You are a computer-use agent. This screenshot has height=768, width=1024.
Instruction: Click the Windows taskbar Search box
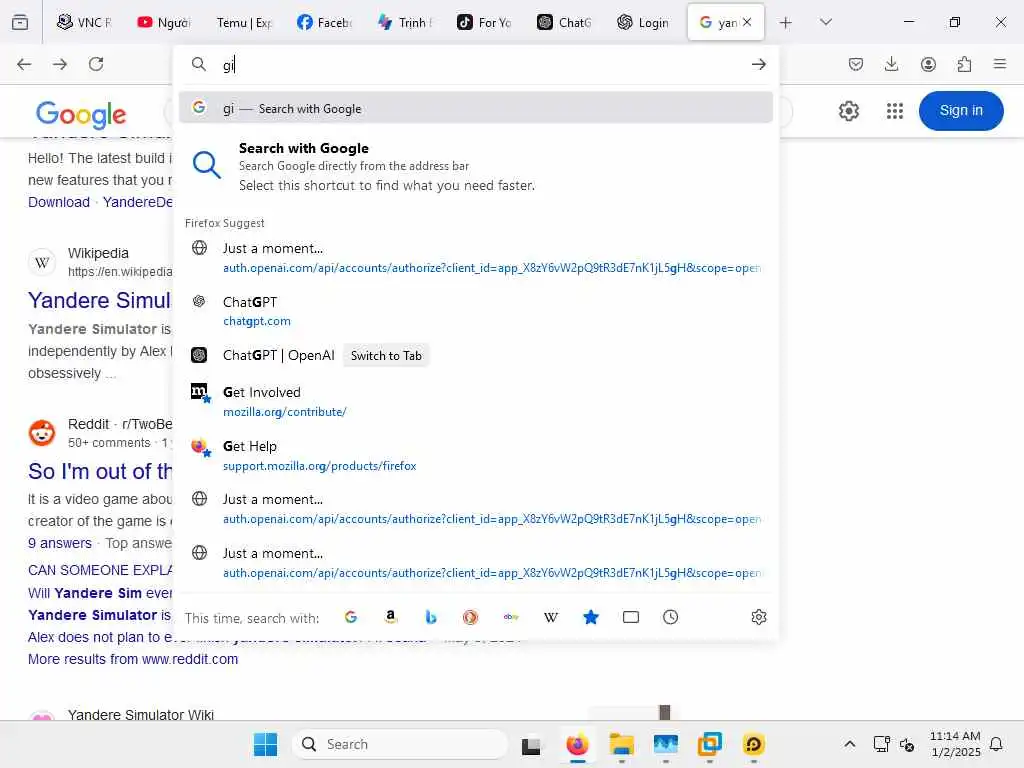pyautogui.click(x=400, y=744)
